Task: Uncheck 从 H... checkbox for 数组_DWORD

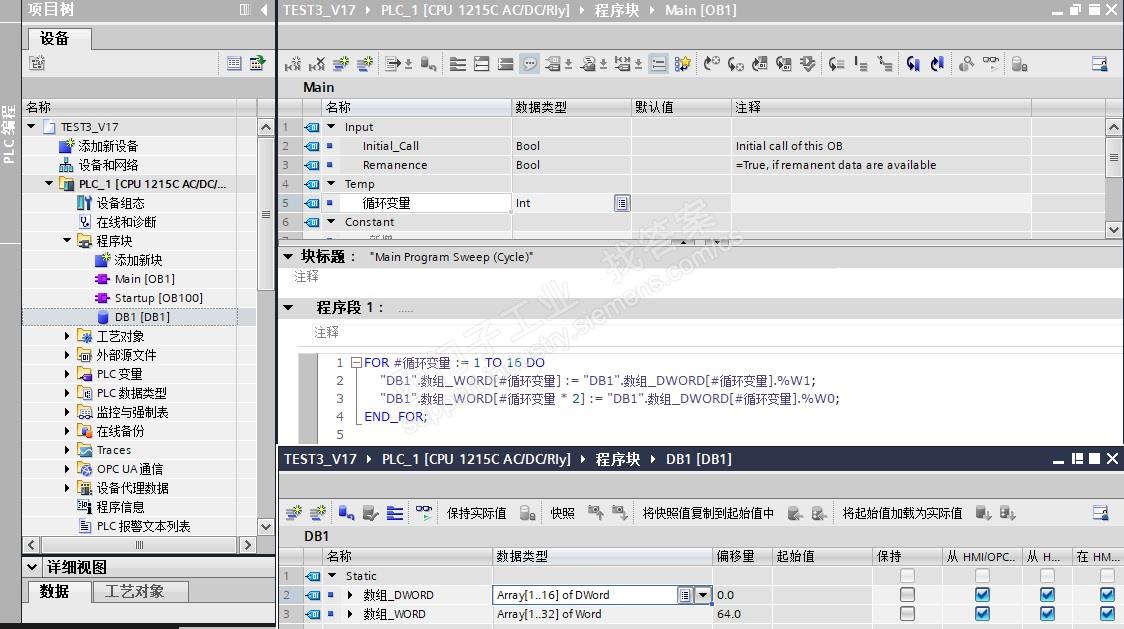Action: coord(1047,595)
